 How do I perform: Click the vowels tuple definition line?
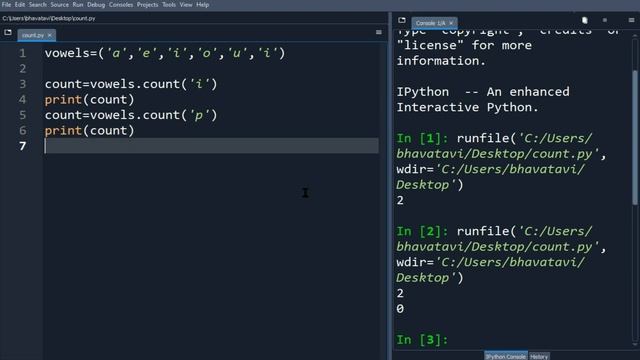(x=165, y=53)
